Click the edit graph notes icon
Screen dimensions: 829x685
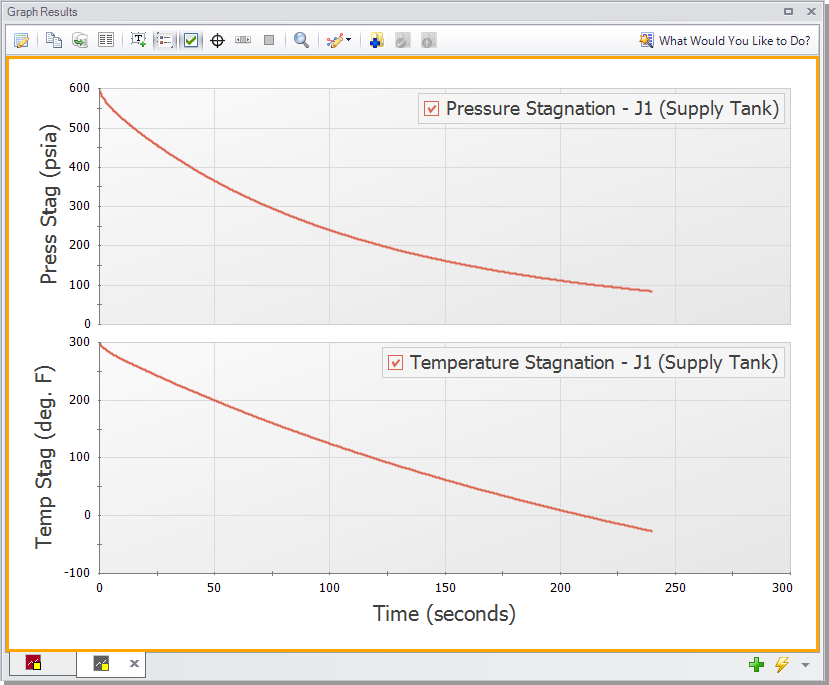pos(21,41)
